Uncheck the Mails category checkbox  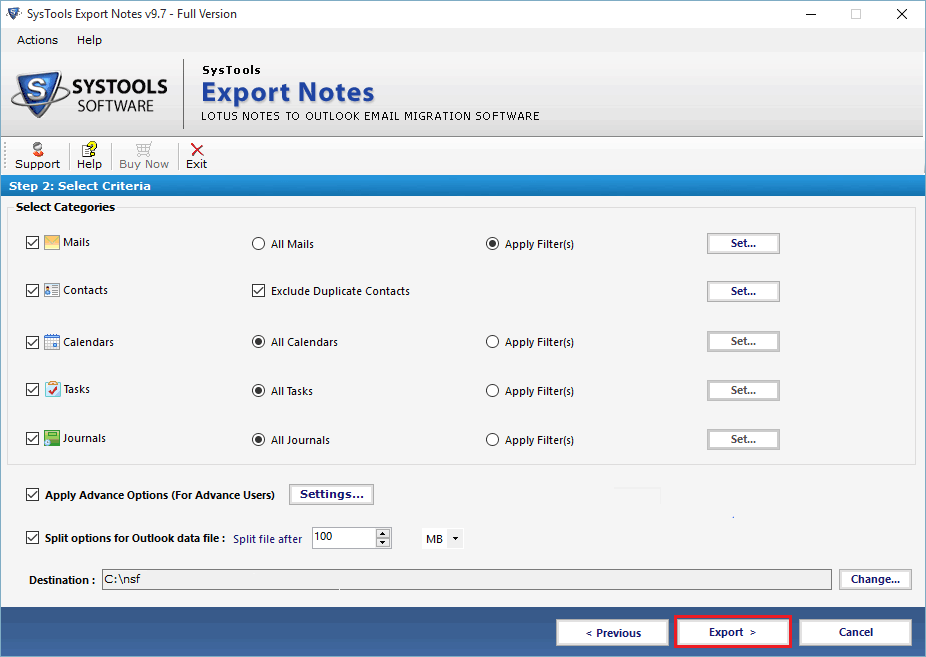click(x=32, y=243)
